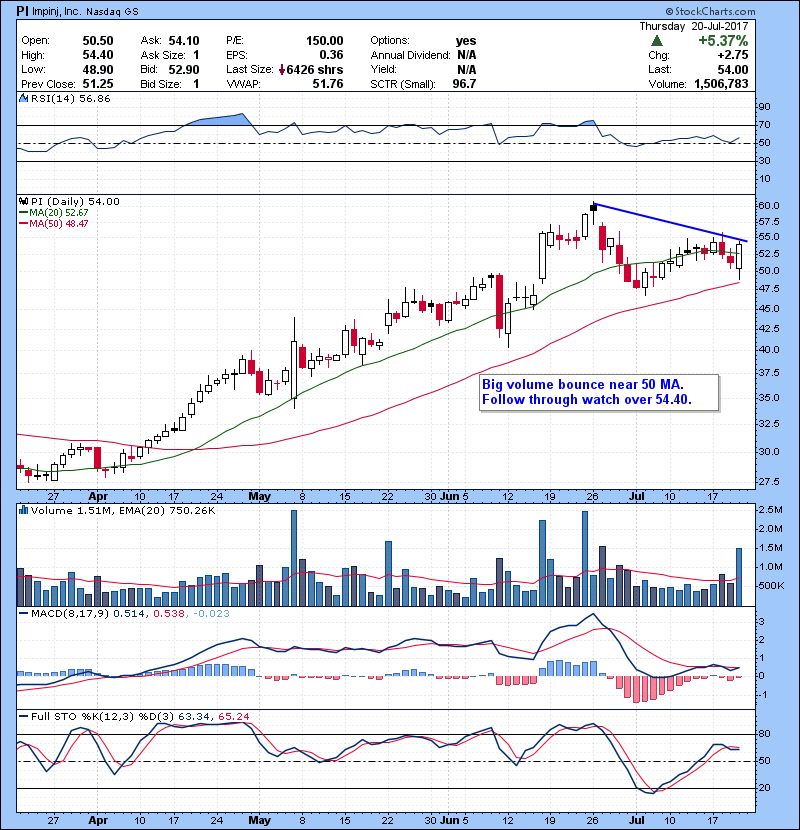The height and width of the screenshot is (830, 800).
Task: Click the 80 label on stochastic axis
Action: 764,734
